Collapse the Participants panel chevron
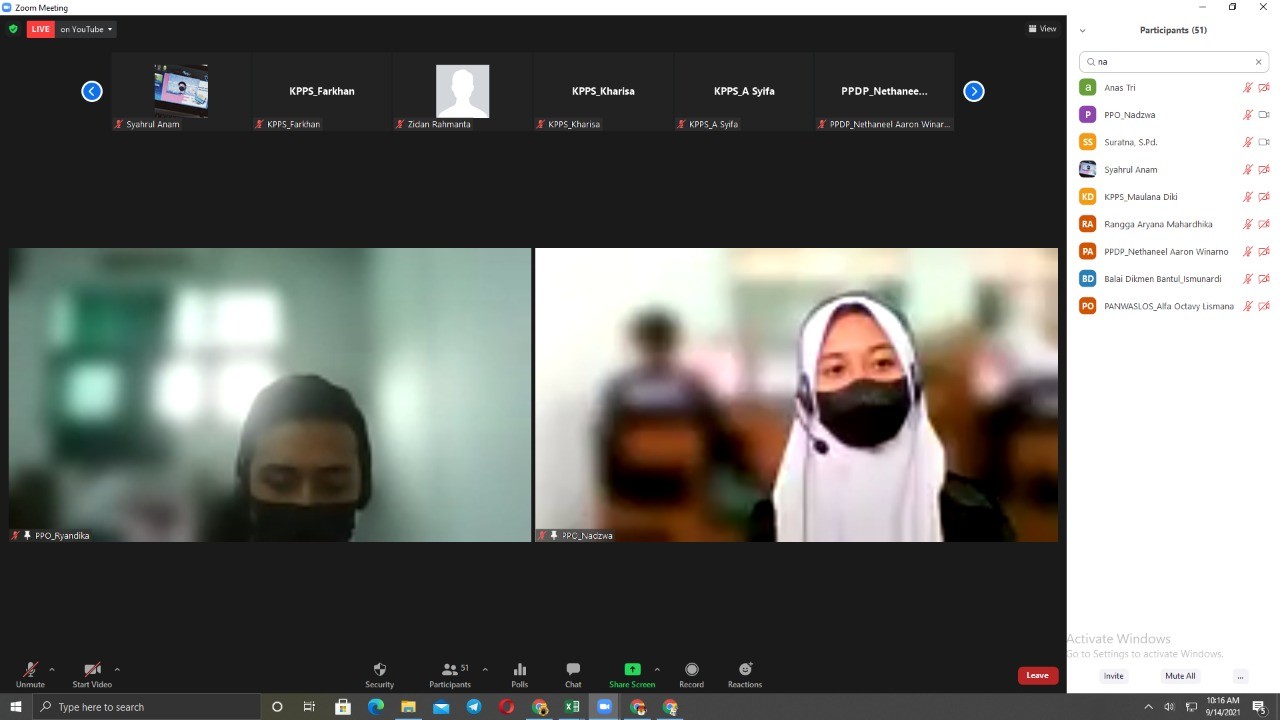The height and width of the screenshot is (720, 1280). 1082,30
